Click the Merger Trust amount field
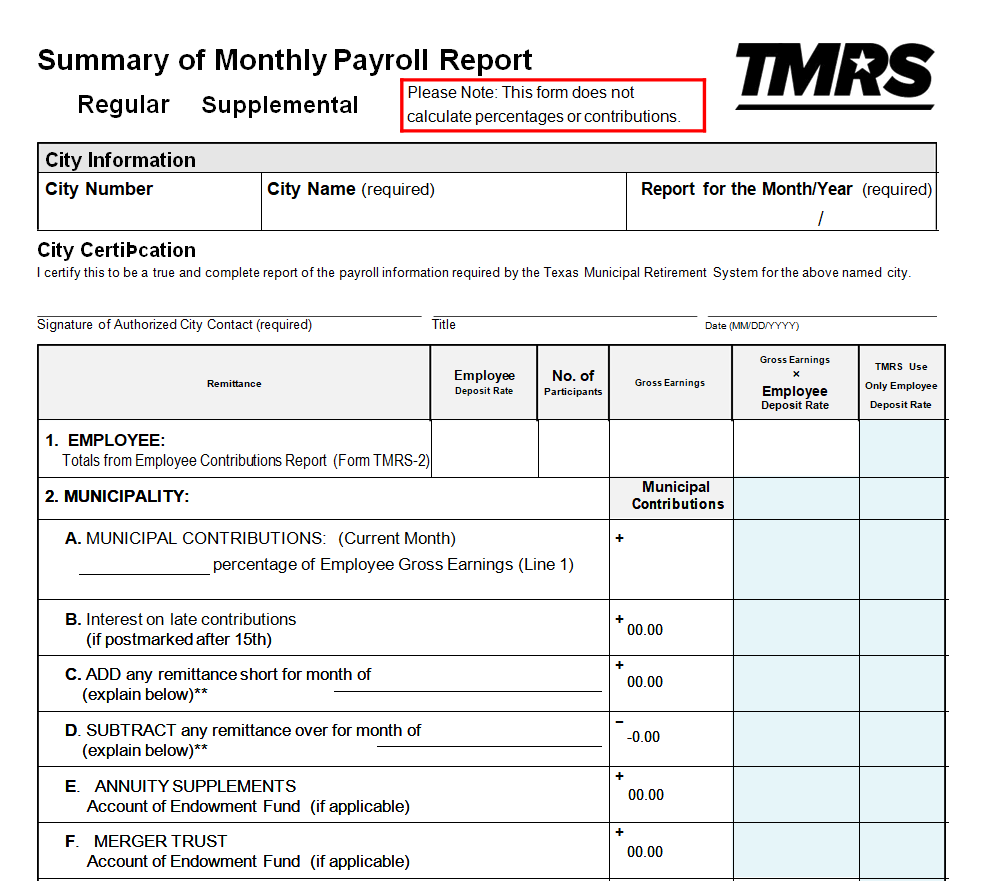985x881 pixels. 671,852
